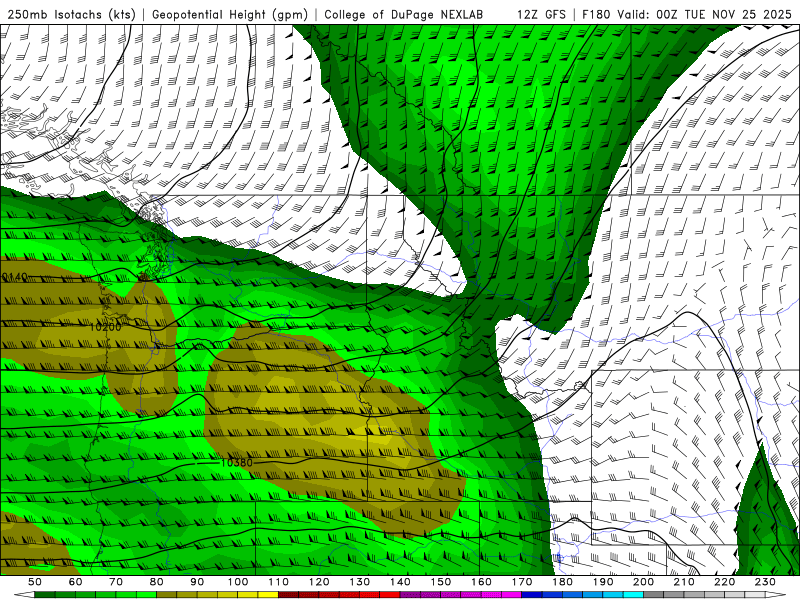Click the '60' value on the color scale
Screen dimensions: 800x600
pos(76,582)
